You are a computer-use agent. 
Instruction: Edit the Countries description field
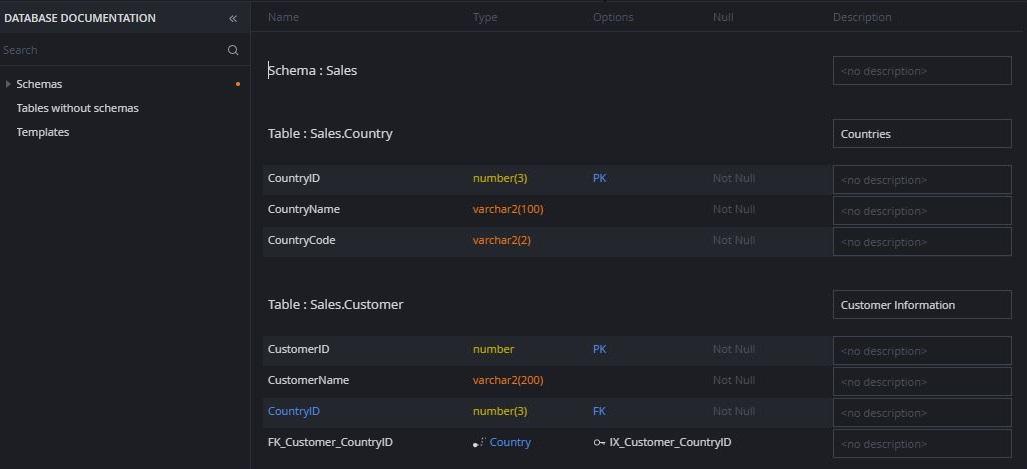tap(922, 134)
